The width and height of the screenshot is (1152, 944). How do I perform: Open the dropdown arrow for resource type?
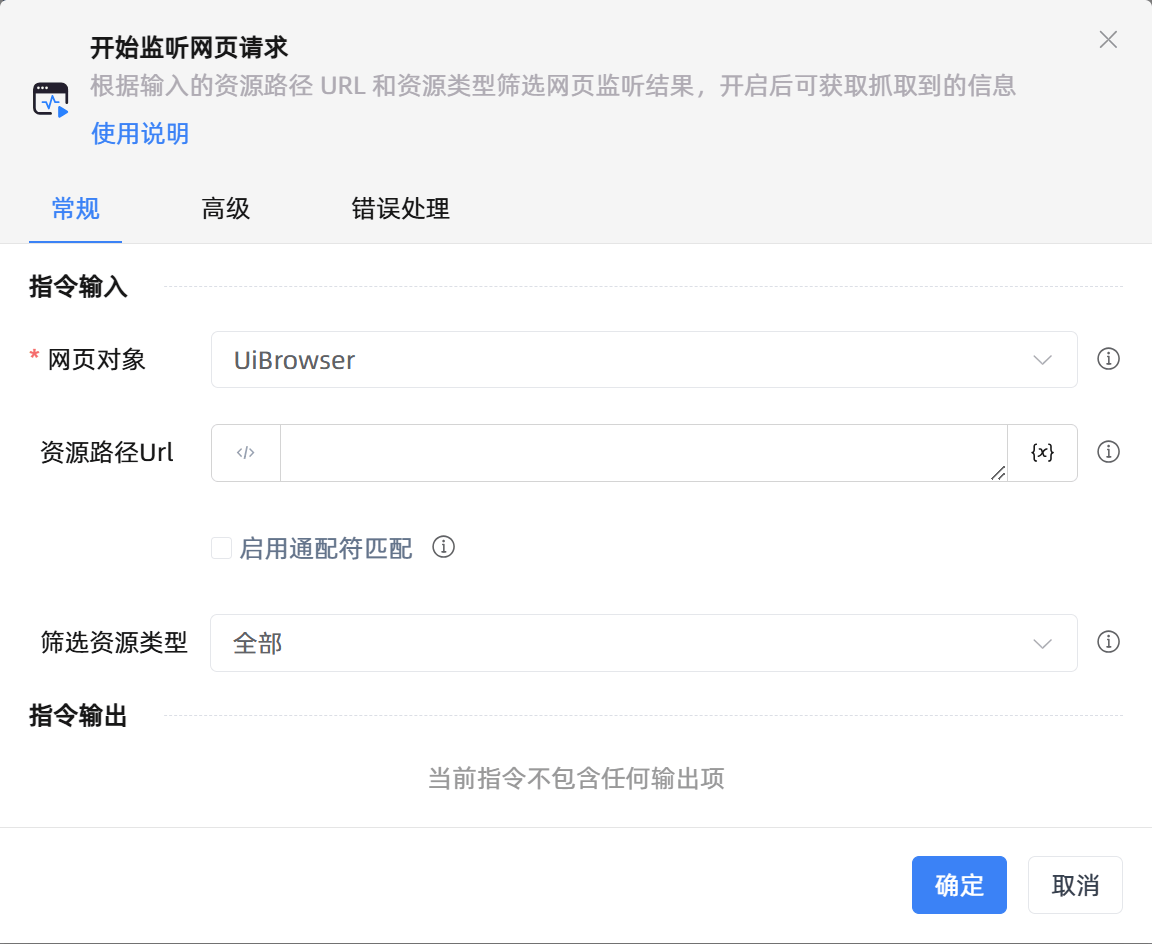pyautogui.click(x=1040, y=643)
